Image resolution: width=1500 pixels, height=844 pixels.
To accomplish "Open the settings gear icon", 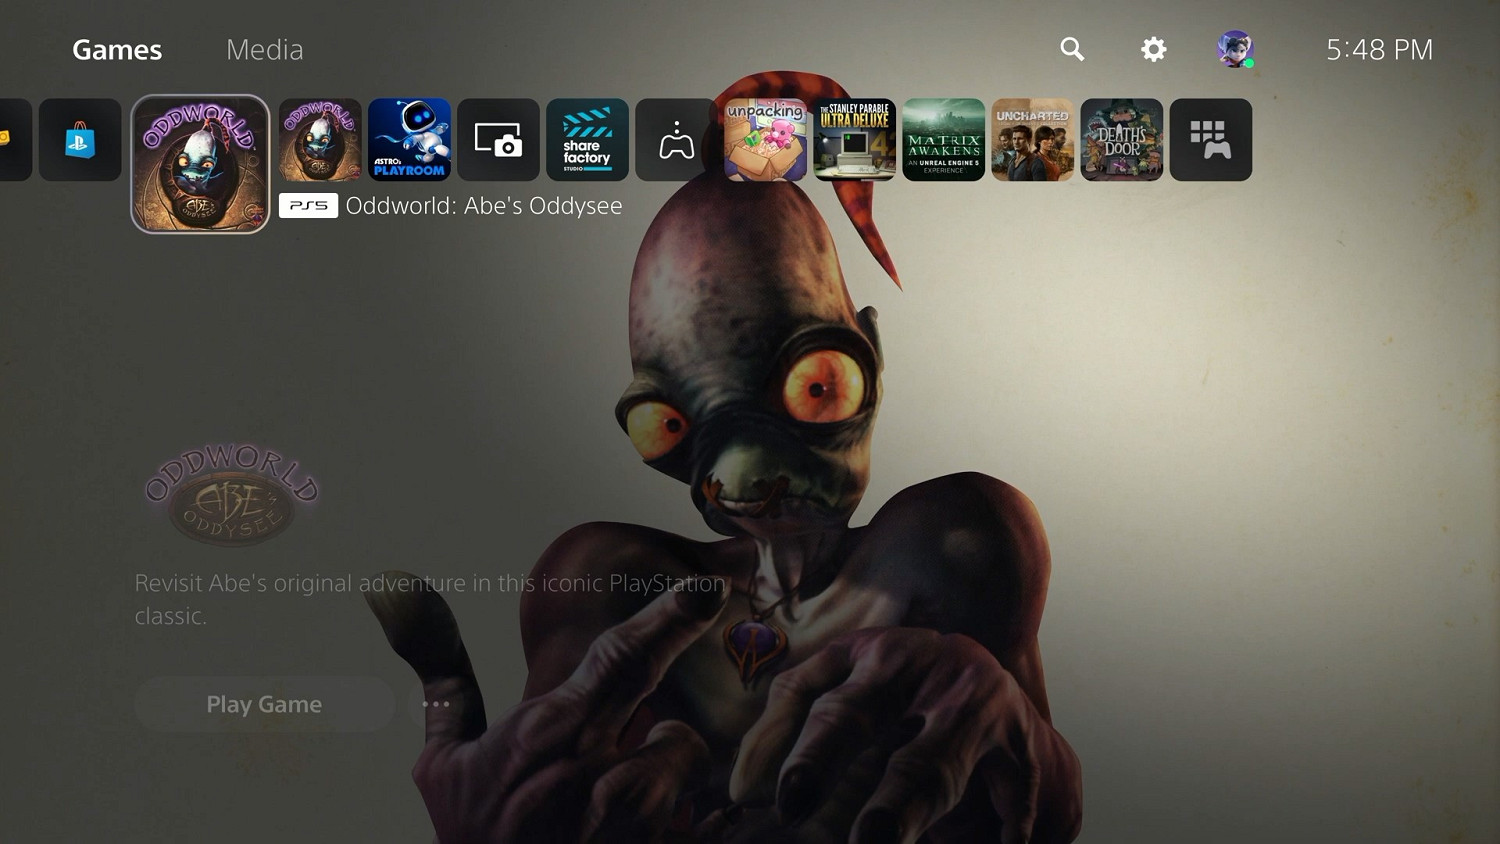I will tap(1153, 49).
